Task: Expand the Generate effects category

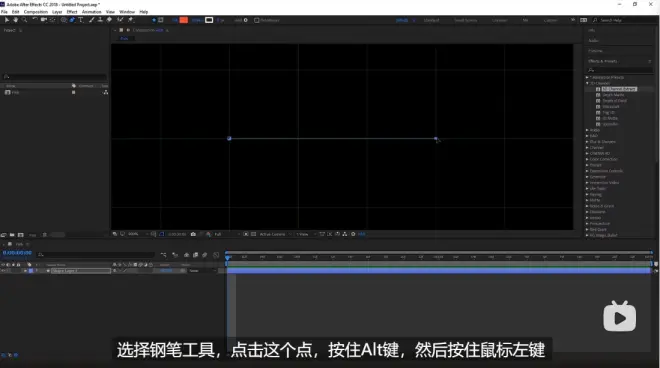Action: pos(587,177)
